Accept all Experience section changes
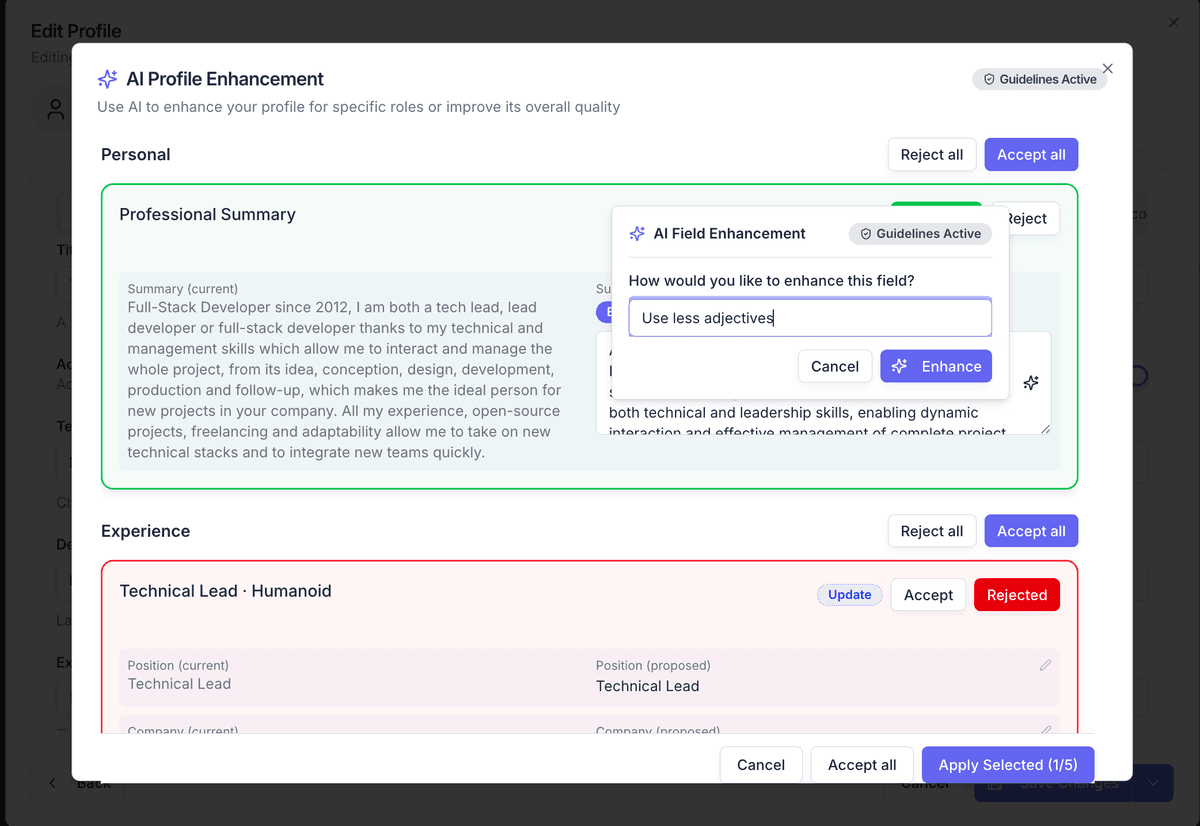Viewport: 1200px width, 826px height. click(1030, 531)
